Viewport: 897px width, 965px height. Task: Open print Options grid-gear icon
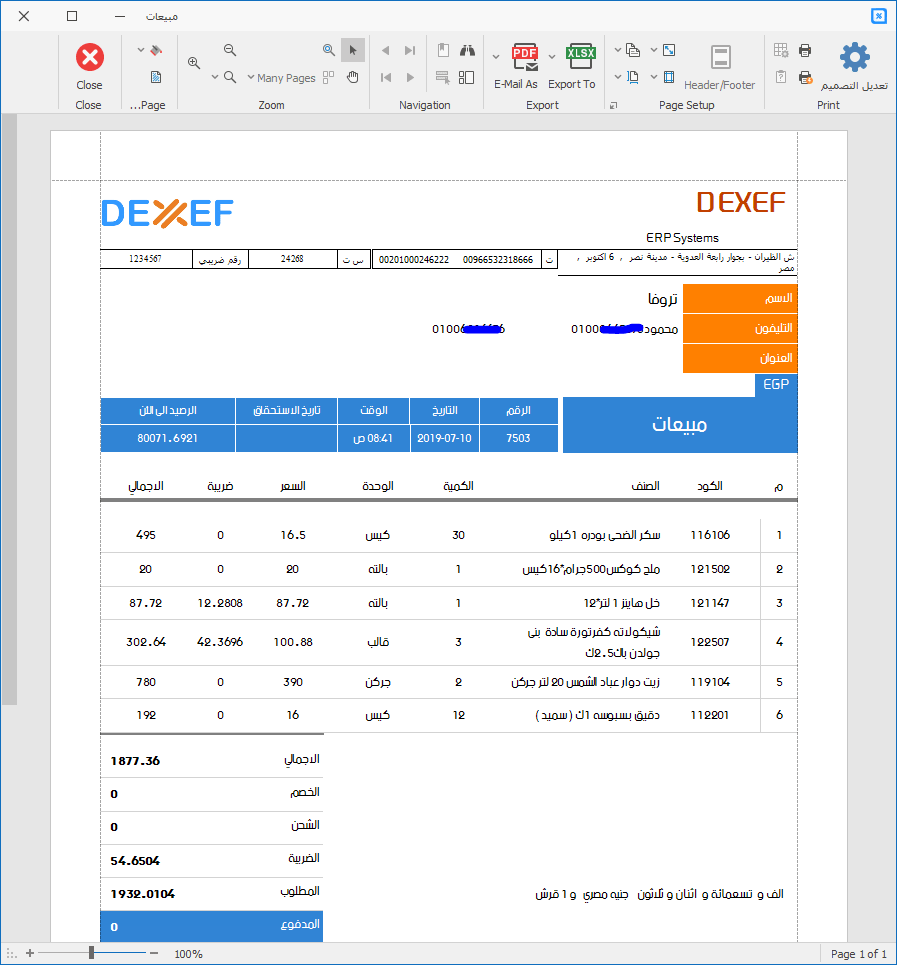[x=781, y=50]
